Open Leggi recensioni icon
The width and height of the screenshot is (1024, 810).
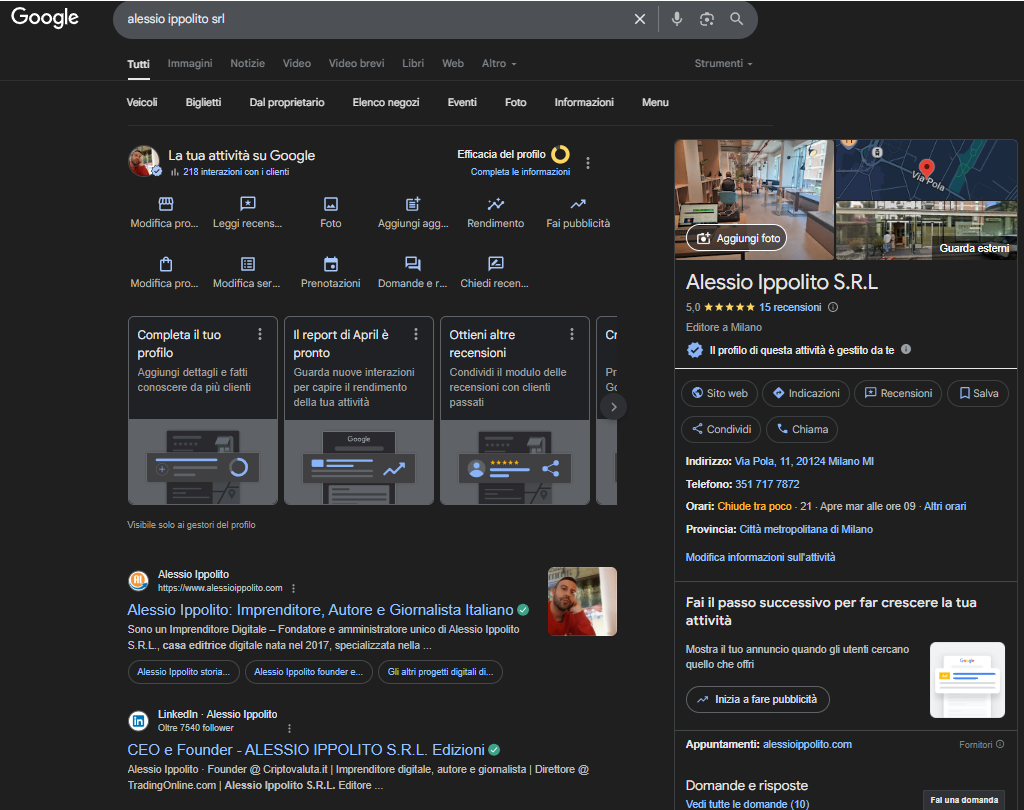(248, 204)
